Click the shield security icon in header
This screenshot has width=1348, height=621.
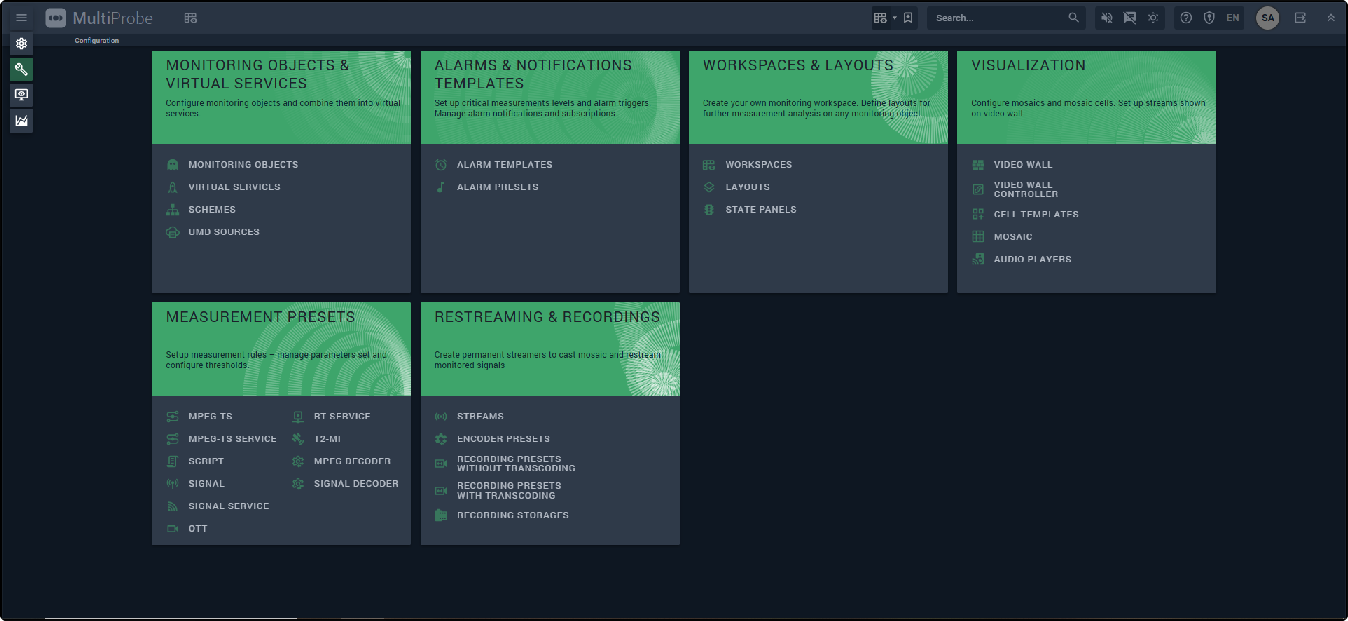(x=1209, y=18)
